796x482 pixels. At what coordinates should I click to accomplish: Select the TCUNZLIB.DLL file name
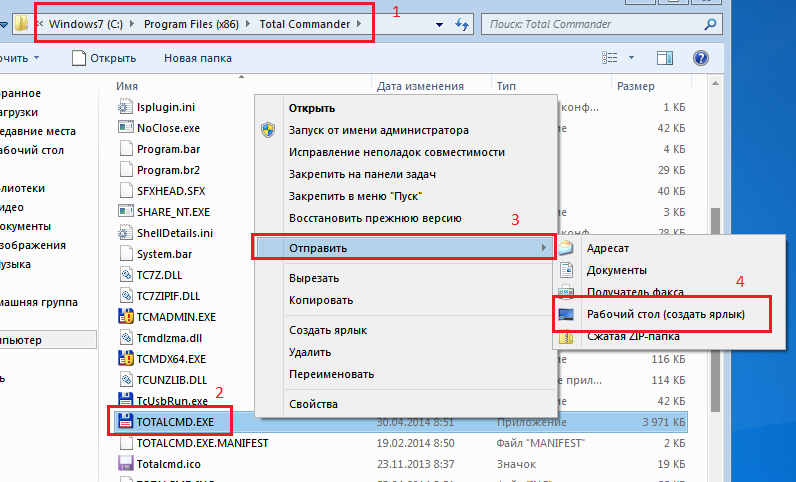coord(172,380)
